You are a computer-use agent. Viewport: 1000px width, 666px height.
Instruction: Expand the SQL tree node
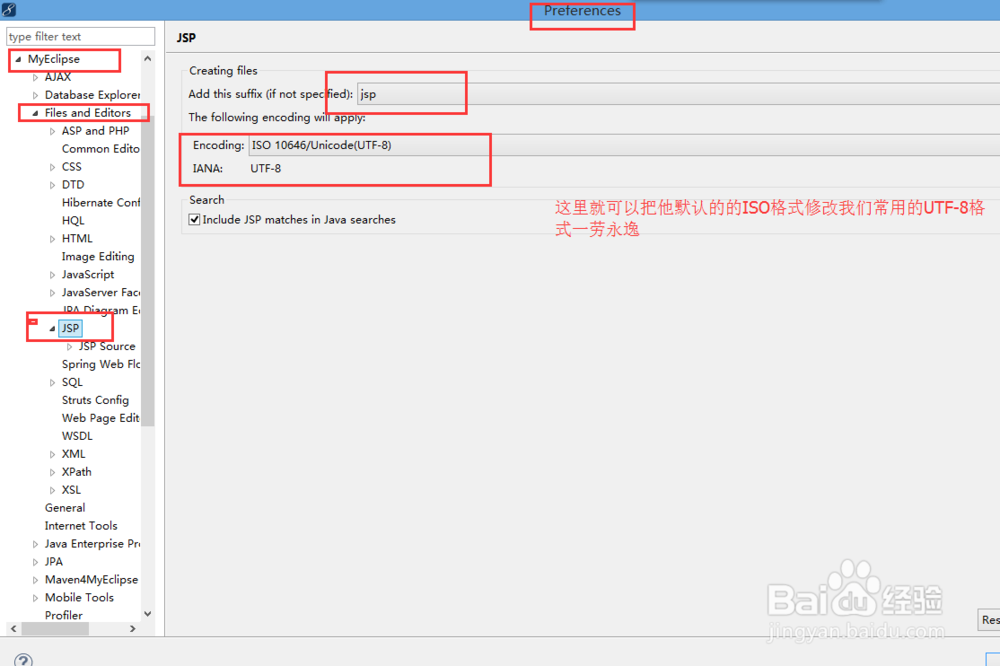coord(52,383)
